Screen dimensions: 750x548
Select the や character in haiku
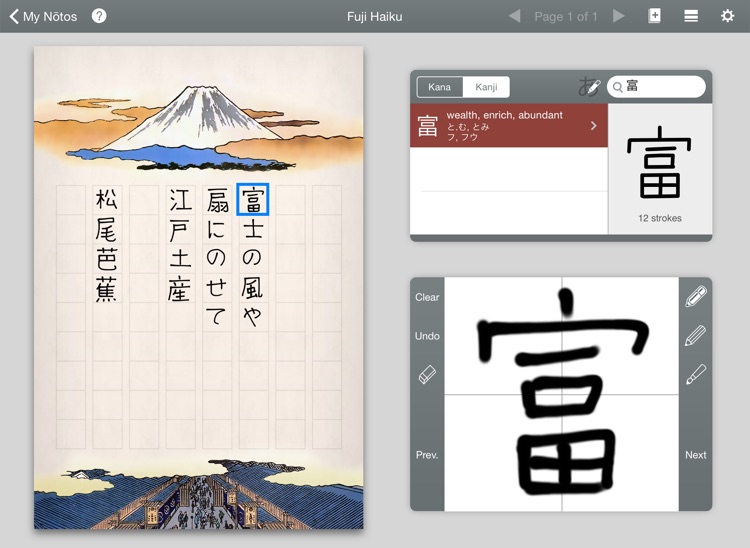(253, 317)
